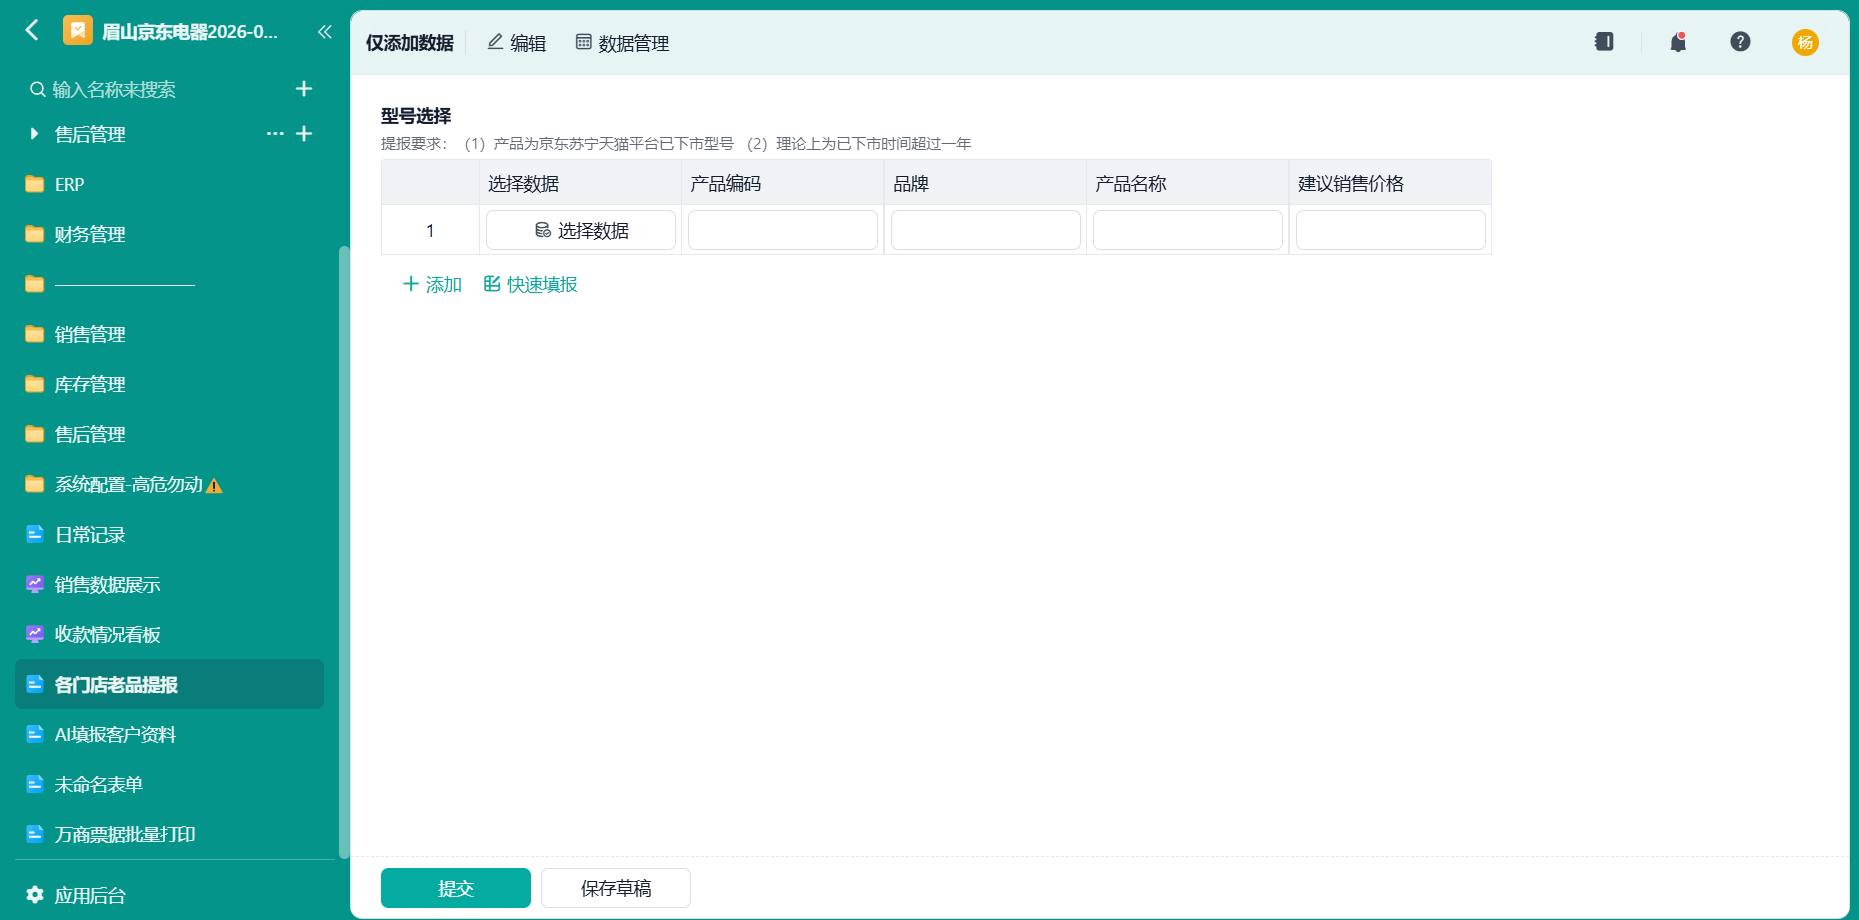Open the ERP folder
This screenshot has width=1859, height=920.
click(x=169, y=184)
